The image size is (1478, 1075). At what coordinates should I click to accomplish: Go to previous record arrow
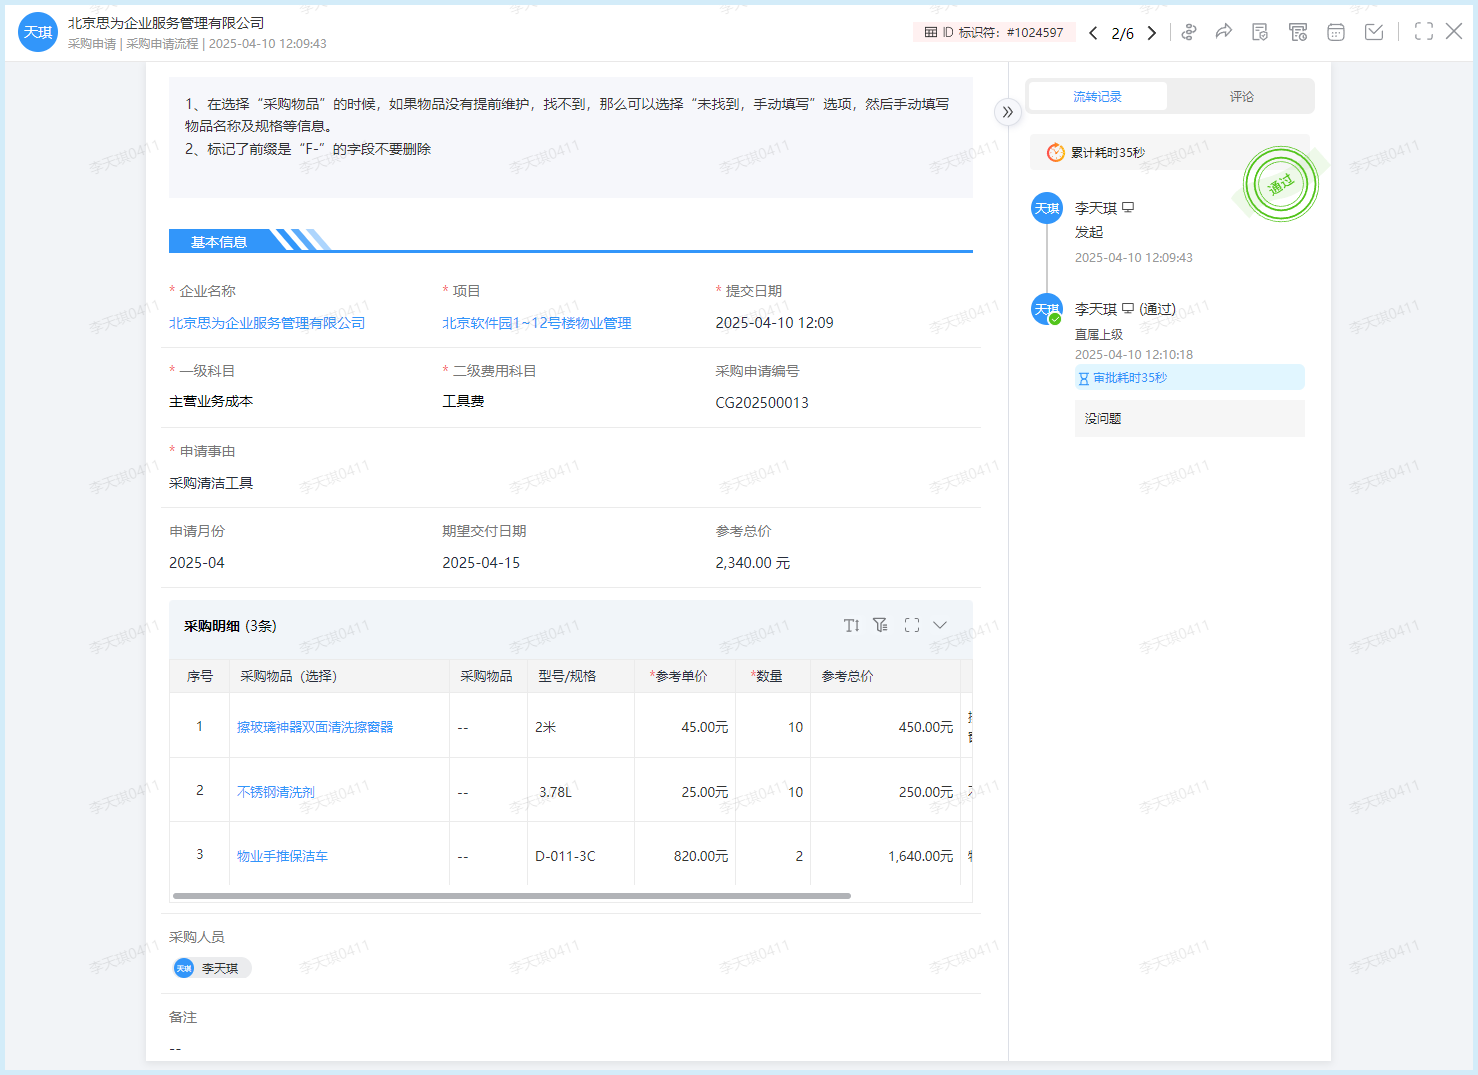coord(1093,33)
